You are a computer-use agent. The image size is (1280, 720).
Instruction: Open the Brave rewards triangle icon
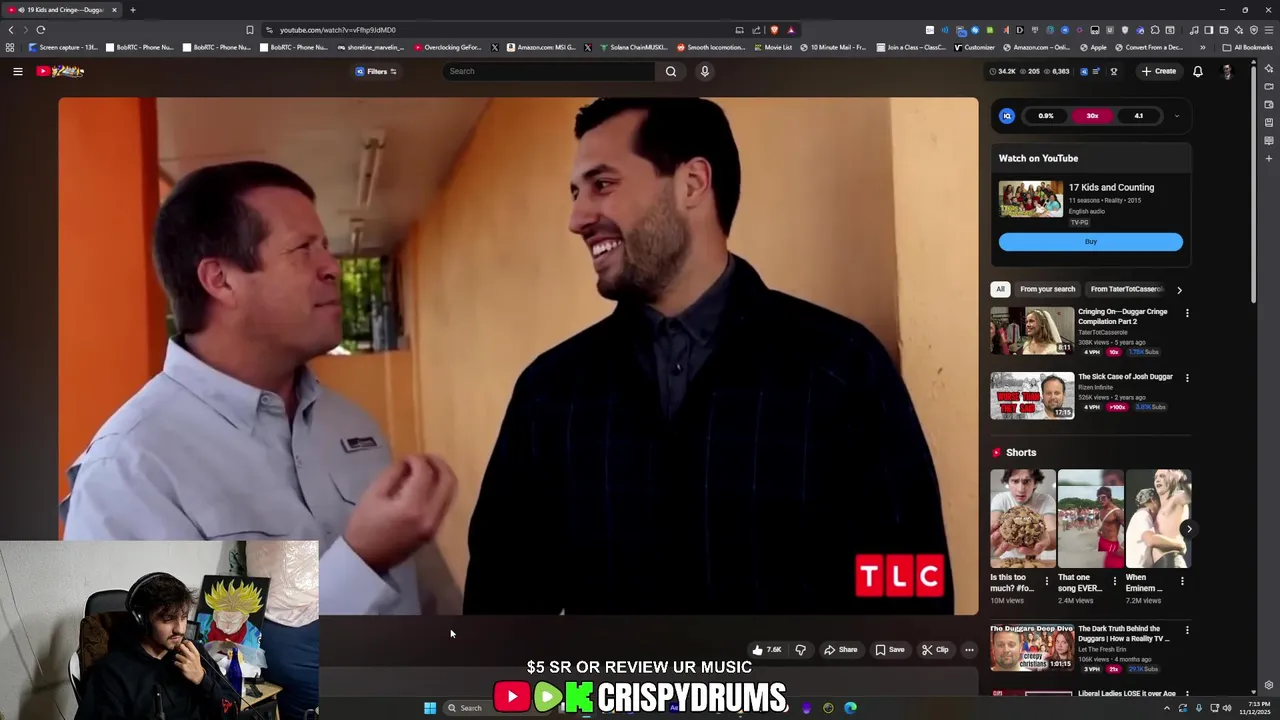(791, 30)
